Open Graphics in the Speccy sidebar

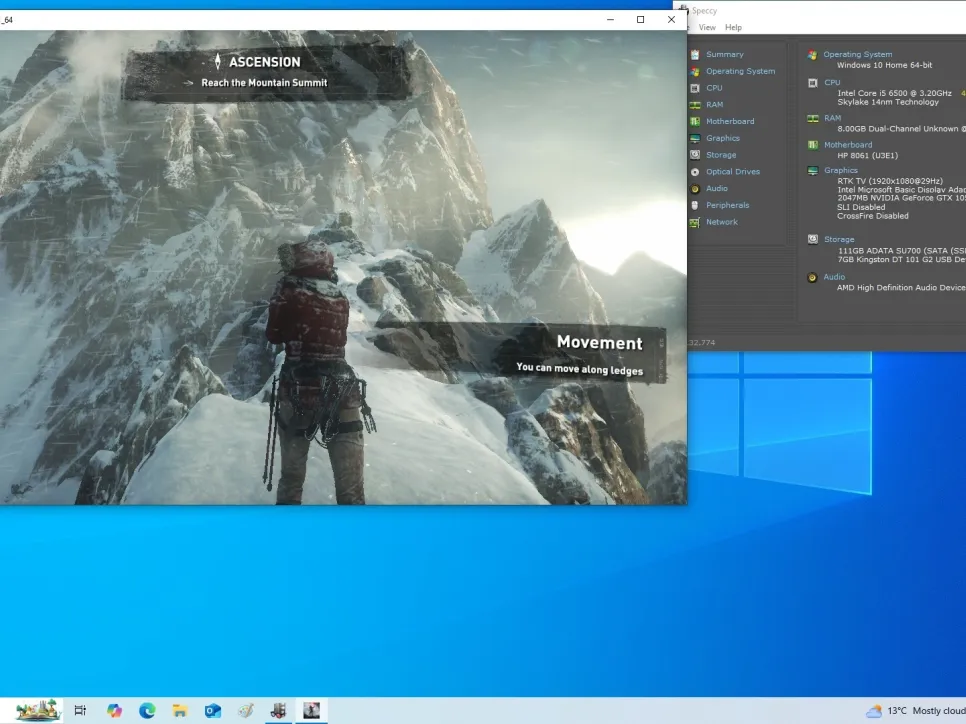(x=723, y=138)
